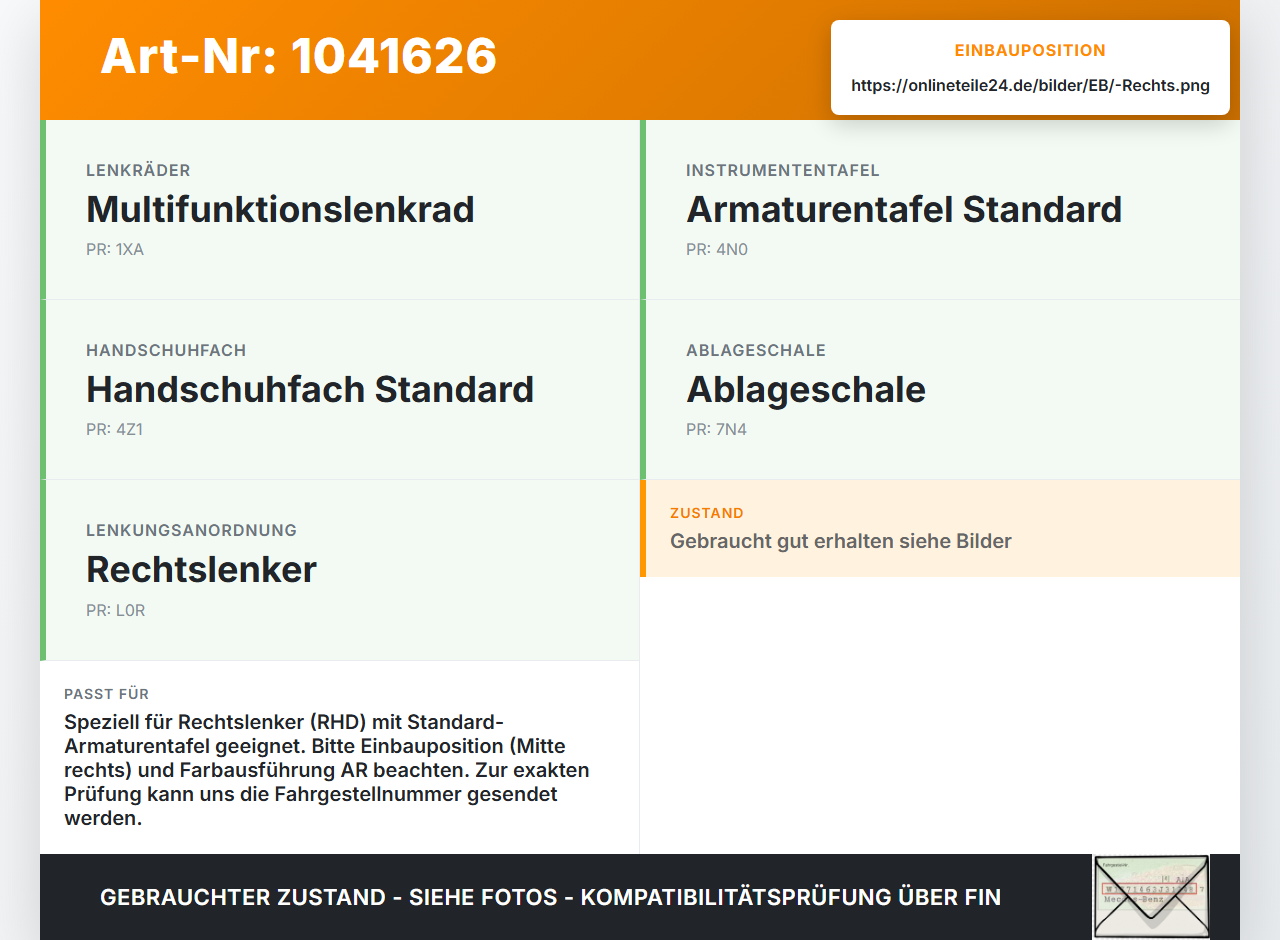
Task: Click the PR: 7N4 code
Action: click(716, 430)
